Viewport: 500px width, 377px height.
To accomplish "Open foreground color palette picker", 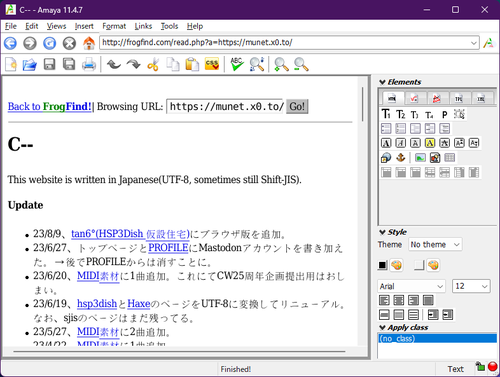I will (396, 265).
